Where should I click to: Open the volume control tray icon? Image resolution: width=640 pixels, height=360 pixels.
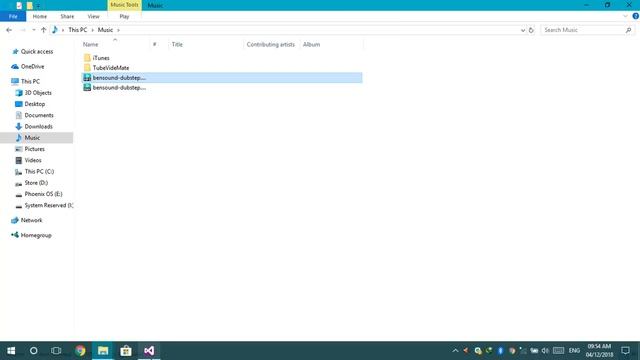(x=545, y=351)
